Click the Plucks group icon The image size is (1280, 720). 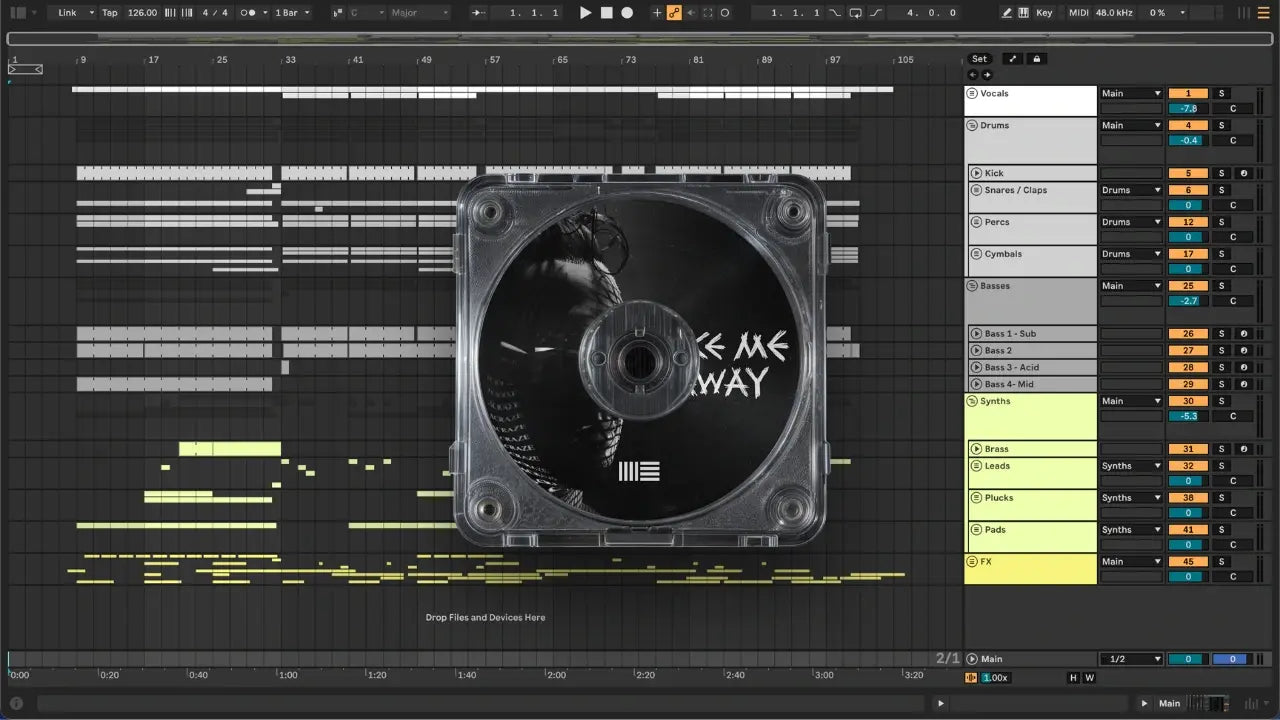coord(976,498)
